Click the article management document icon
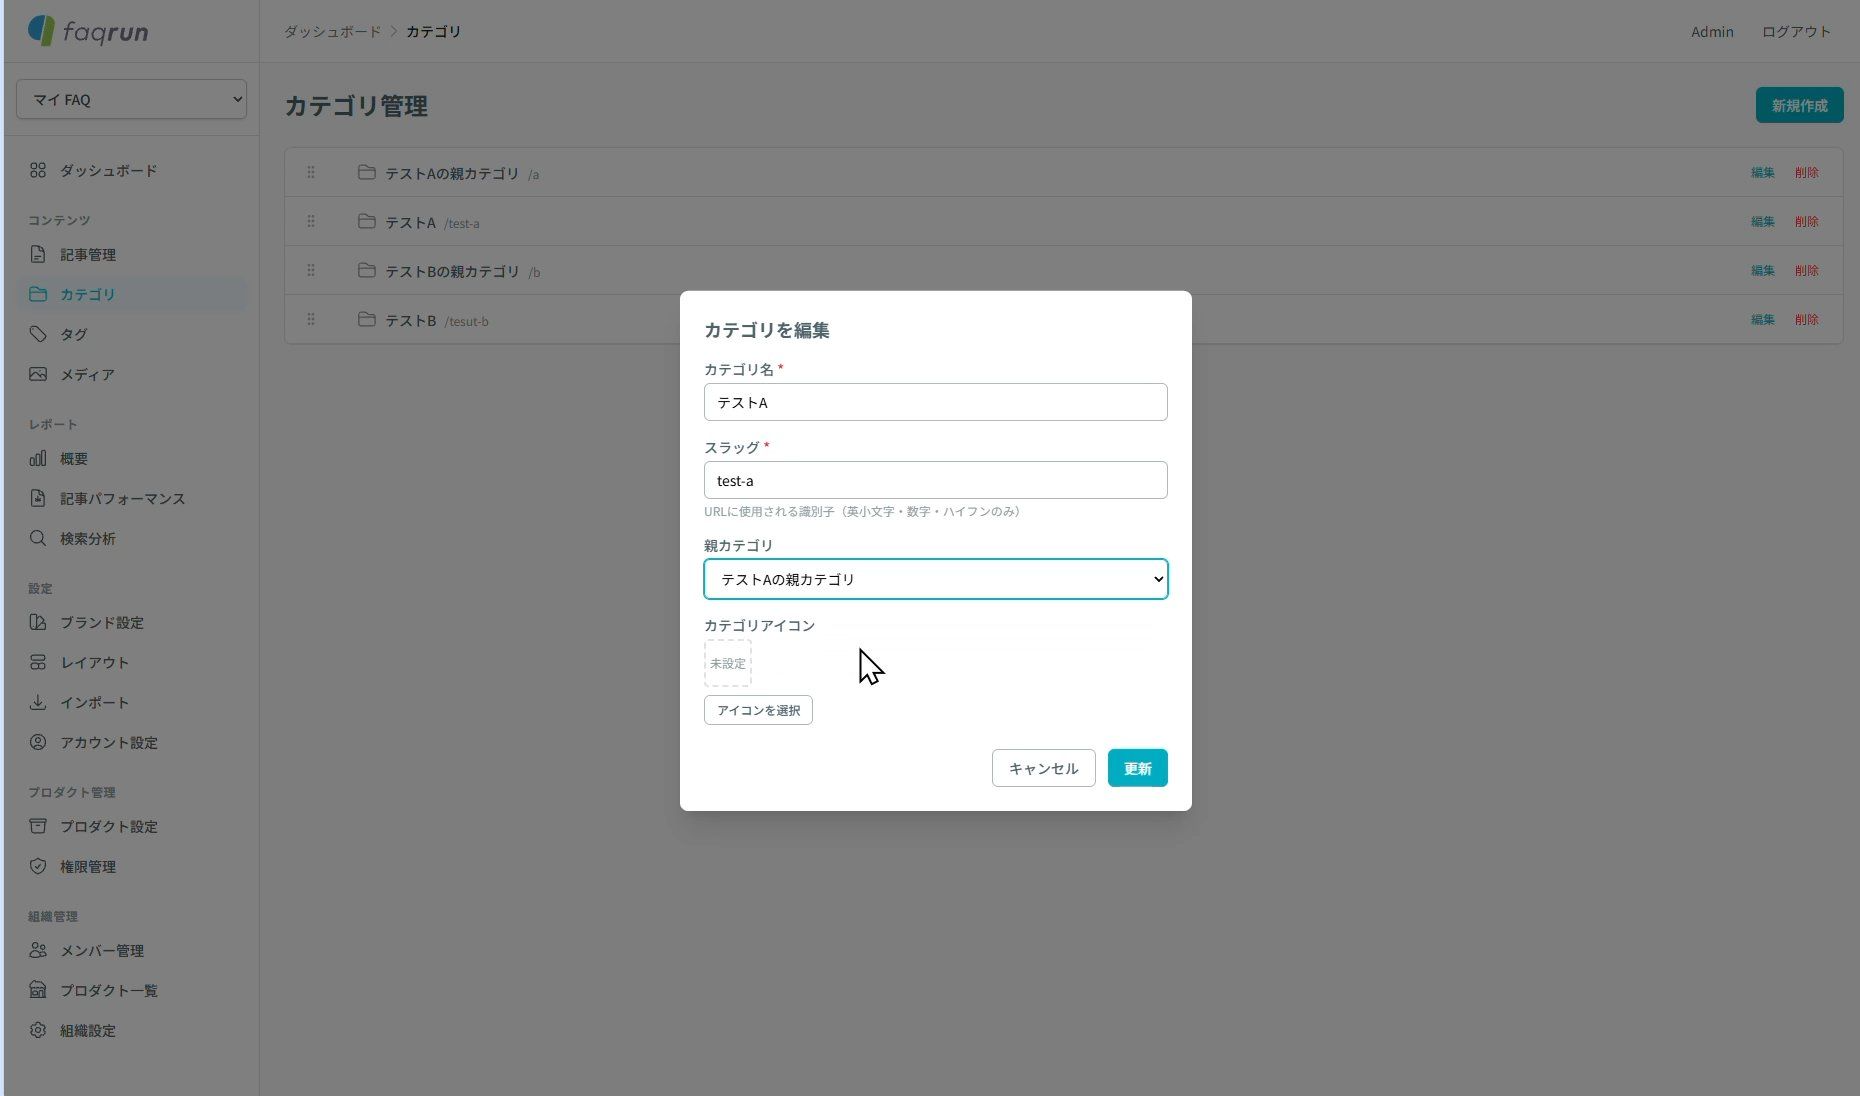The image size is (1860, 1096). [x=38, y=254]
